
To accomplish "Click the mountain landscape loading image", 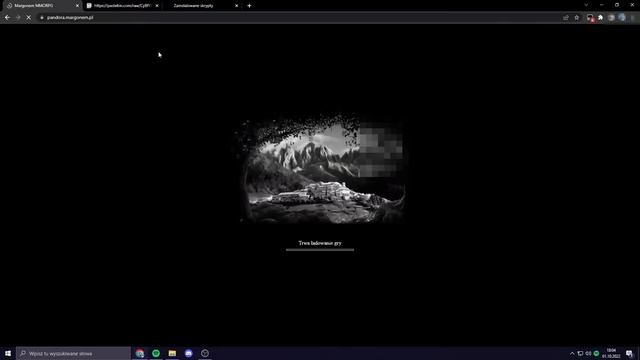I will 321,169.
